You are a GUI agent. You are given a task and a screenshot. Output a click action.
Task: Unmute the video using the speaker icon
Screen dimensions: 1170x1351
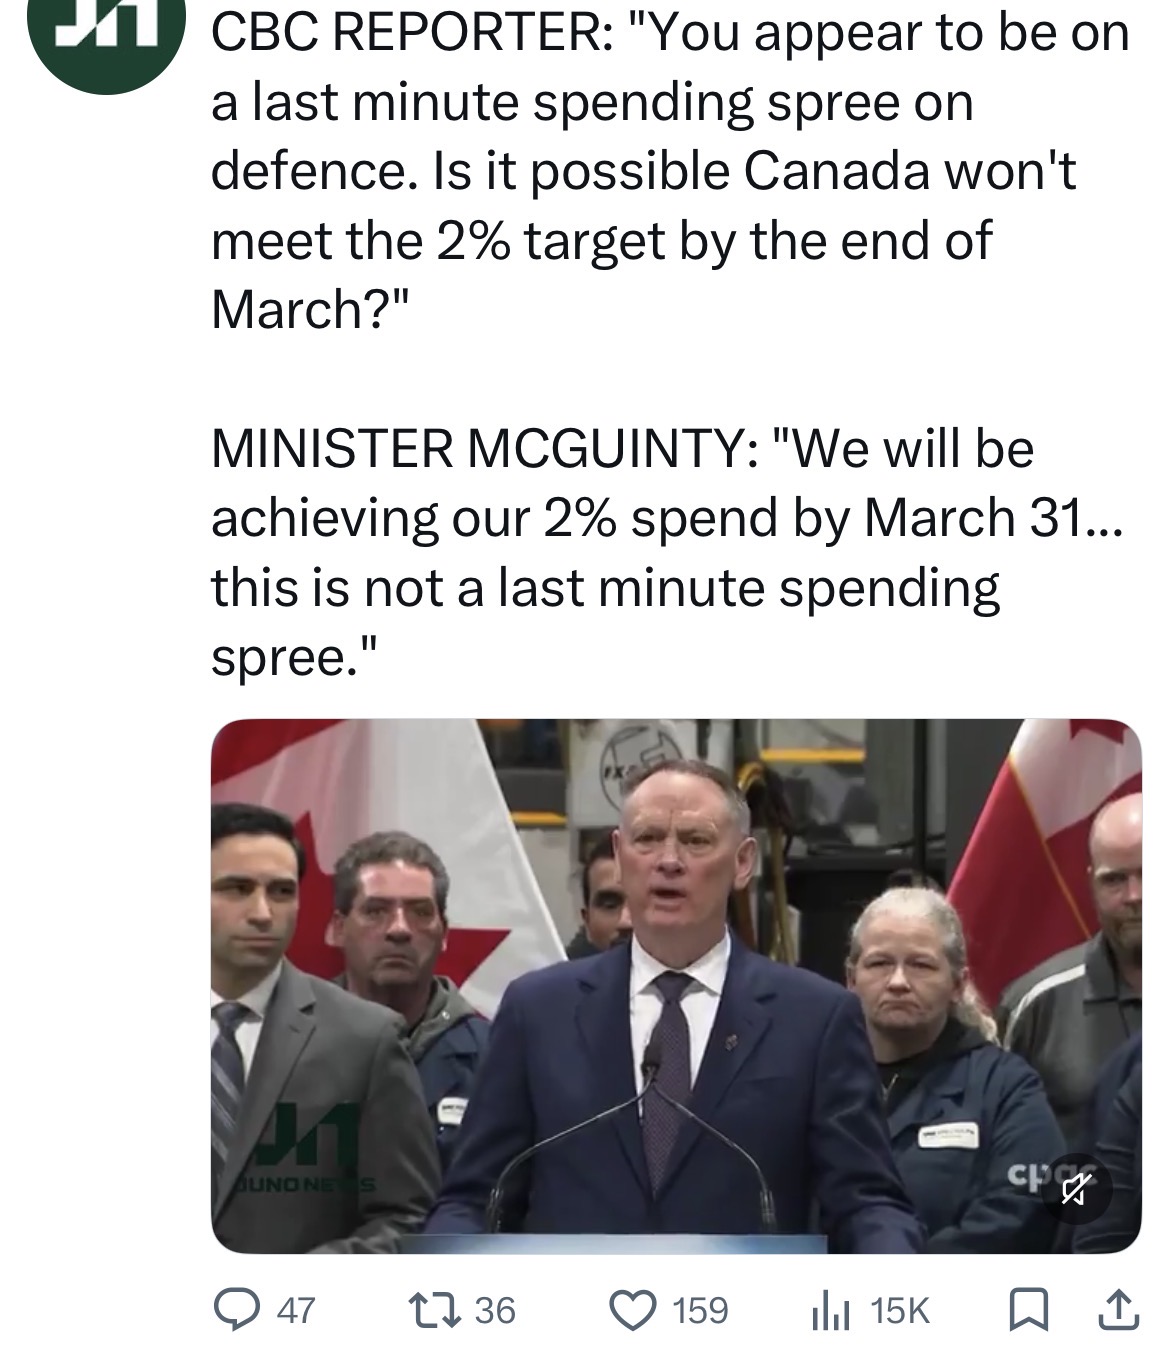tap(1076, 1189)
